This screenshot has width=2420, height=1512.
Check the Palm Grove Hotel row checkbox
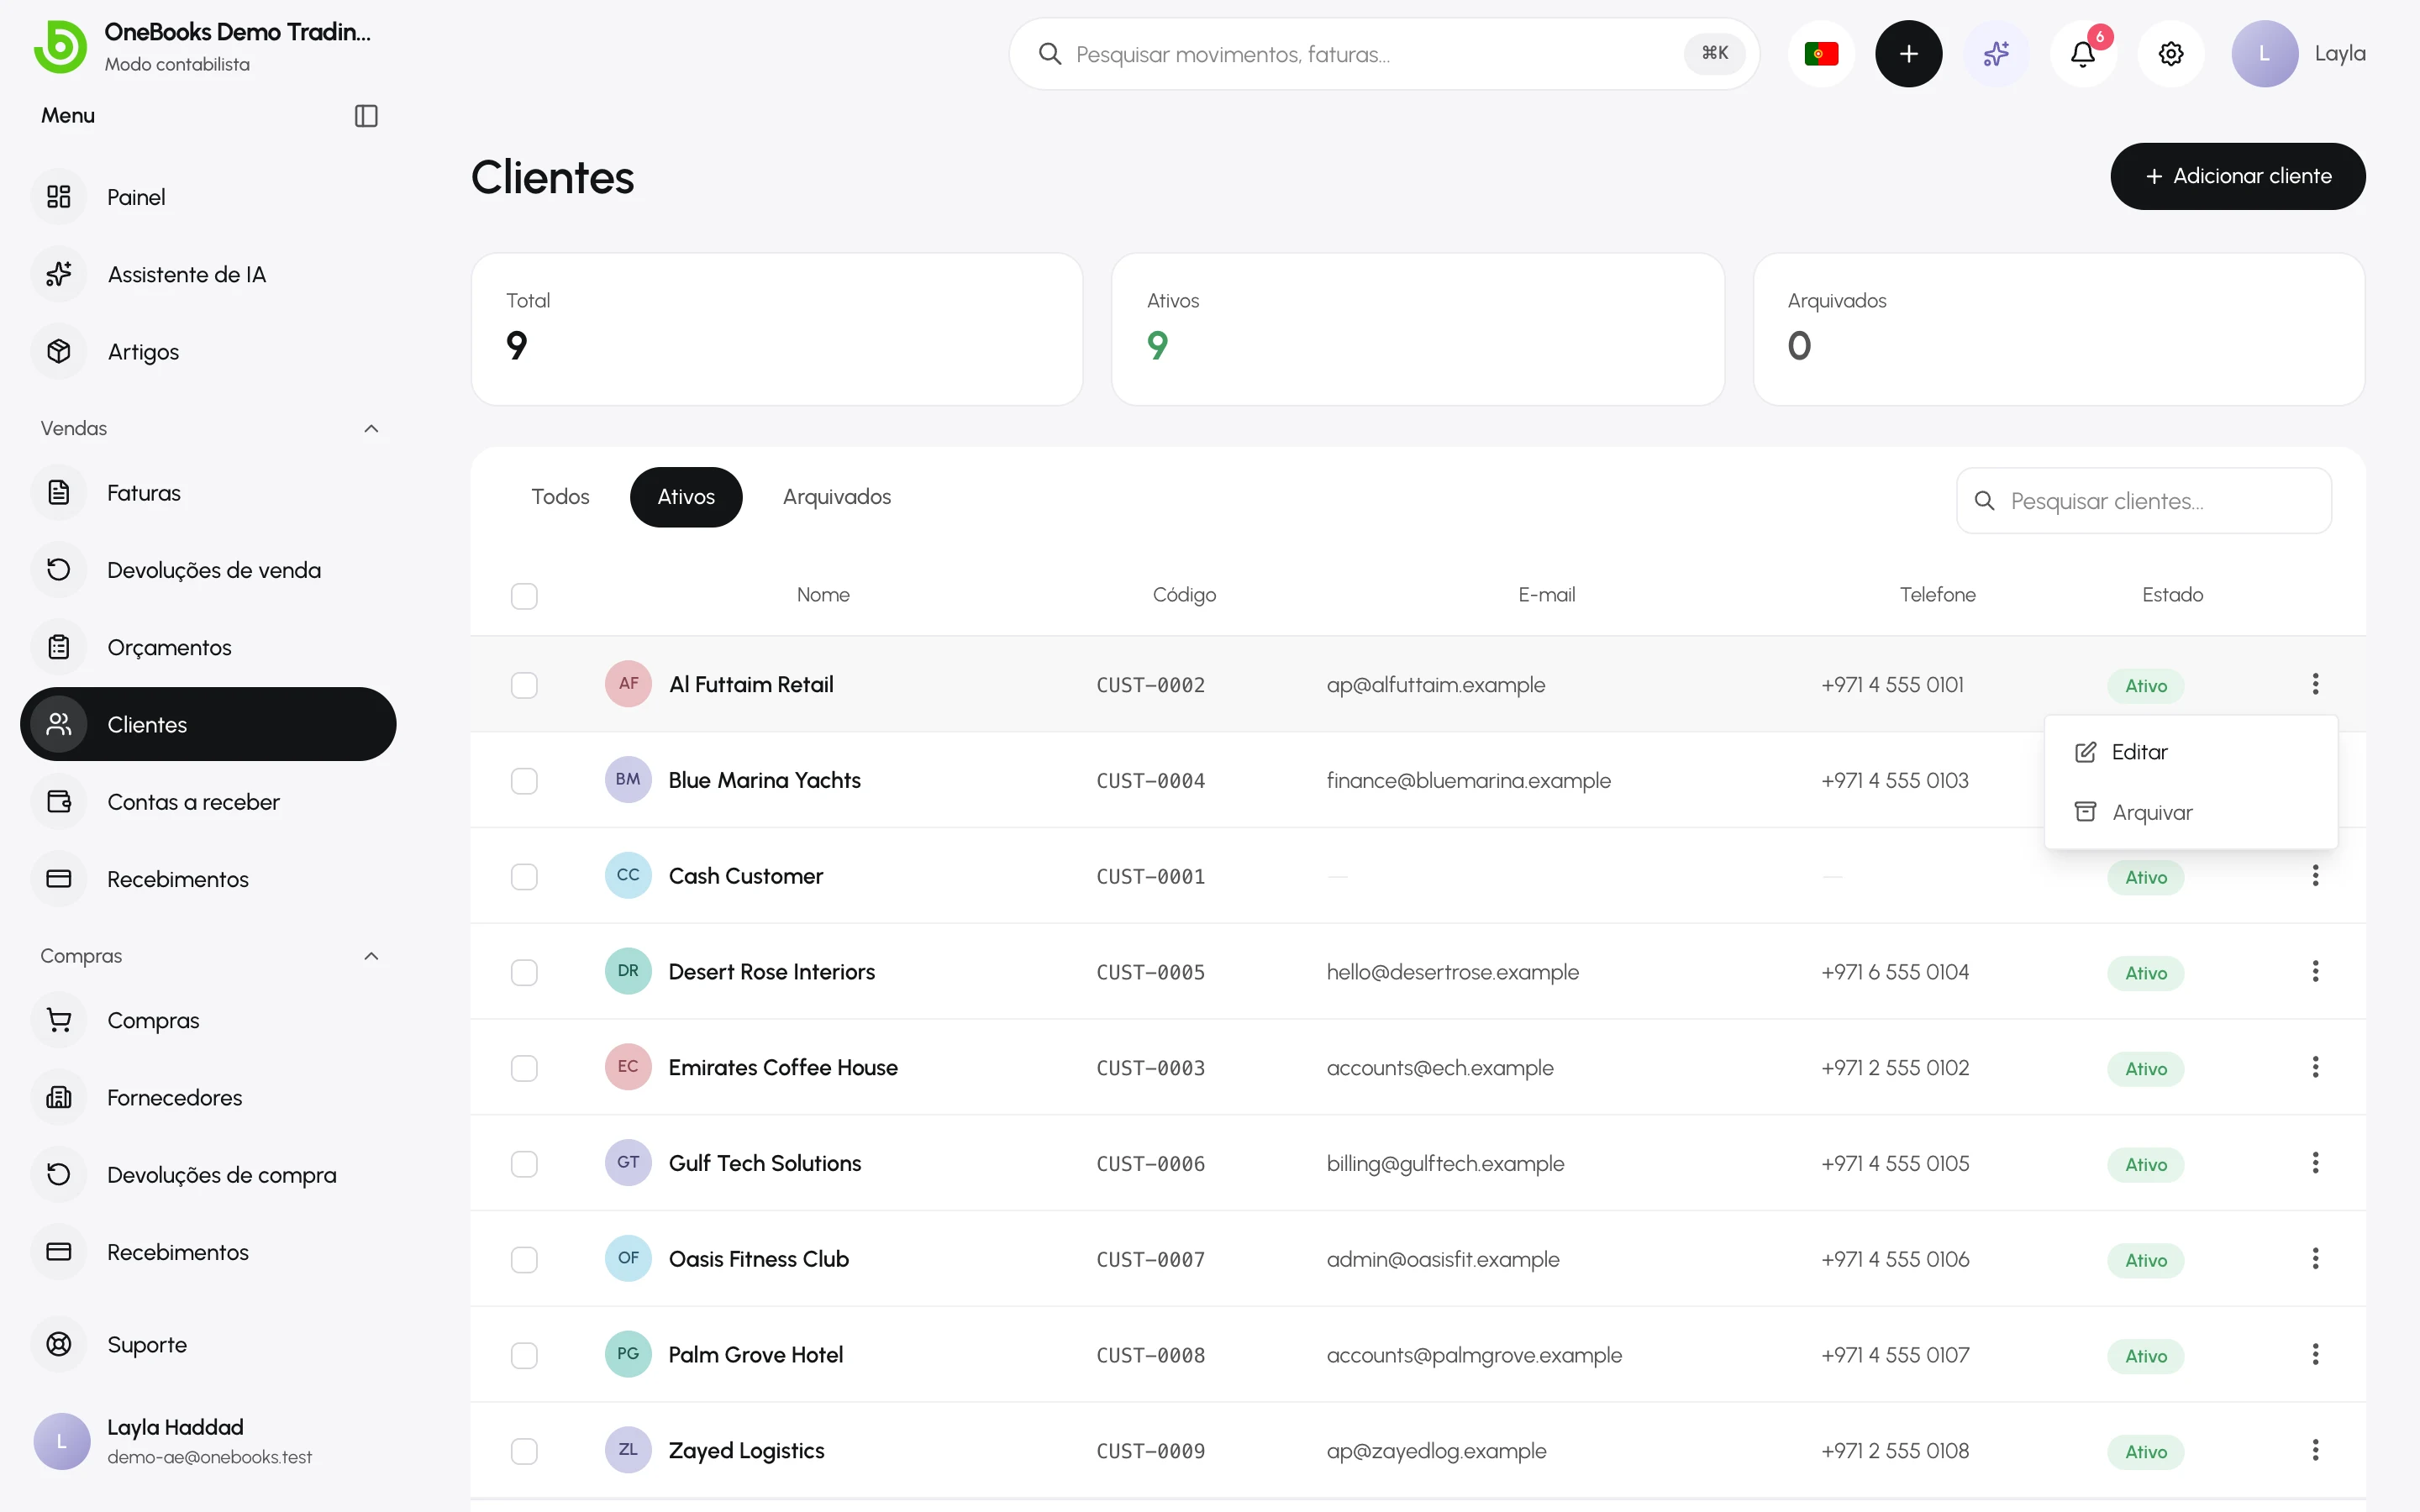point(524,1355)
